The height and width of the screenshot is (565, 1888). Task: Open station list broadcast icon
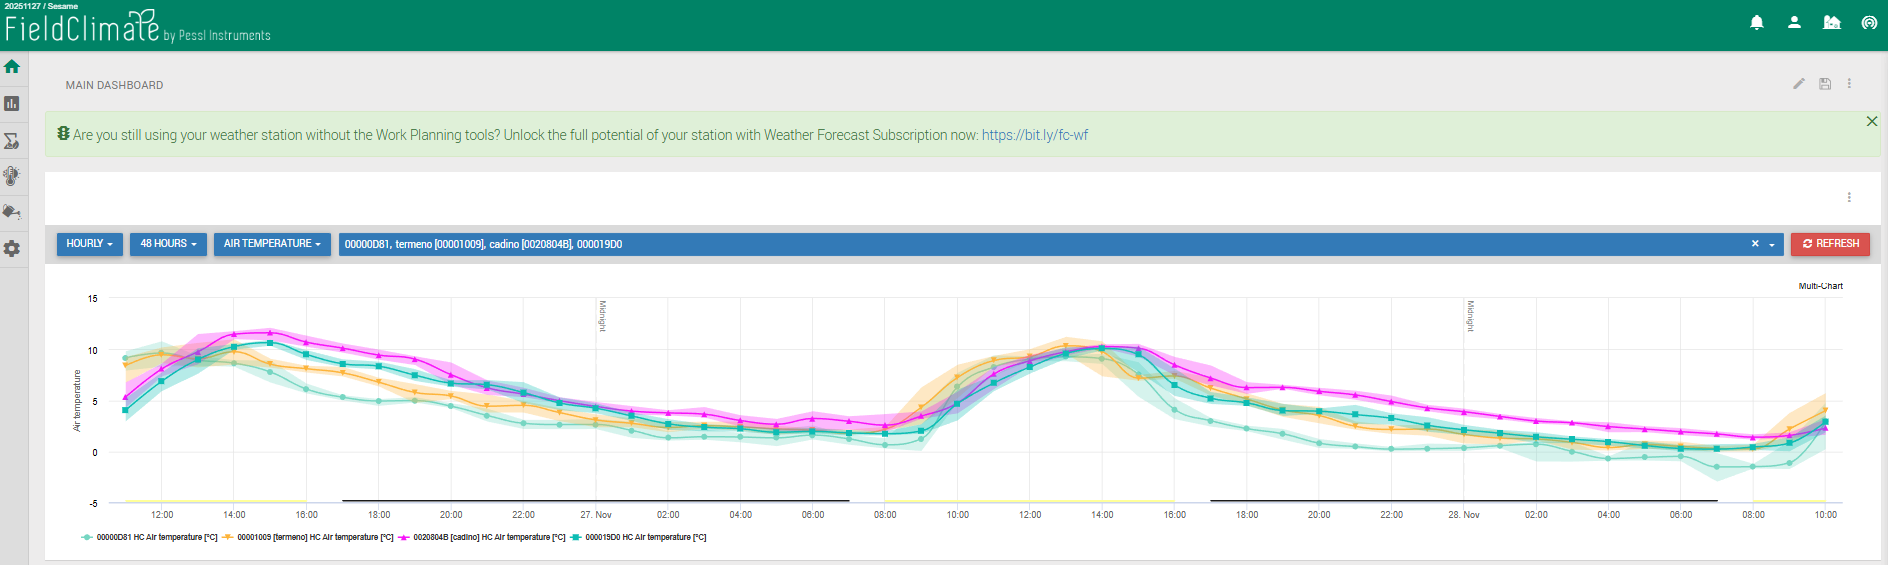(x=1869, y=23)
